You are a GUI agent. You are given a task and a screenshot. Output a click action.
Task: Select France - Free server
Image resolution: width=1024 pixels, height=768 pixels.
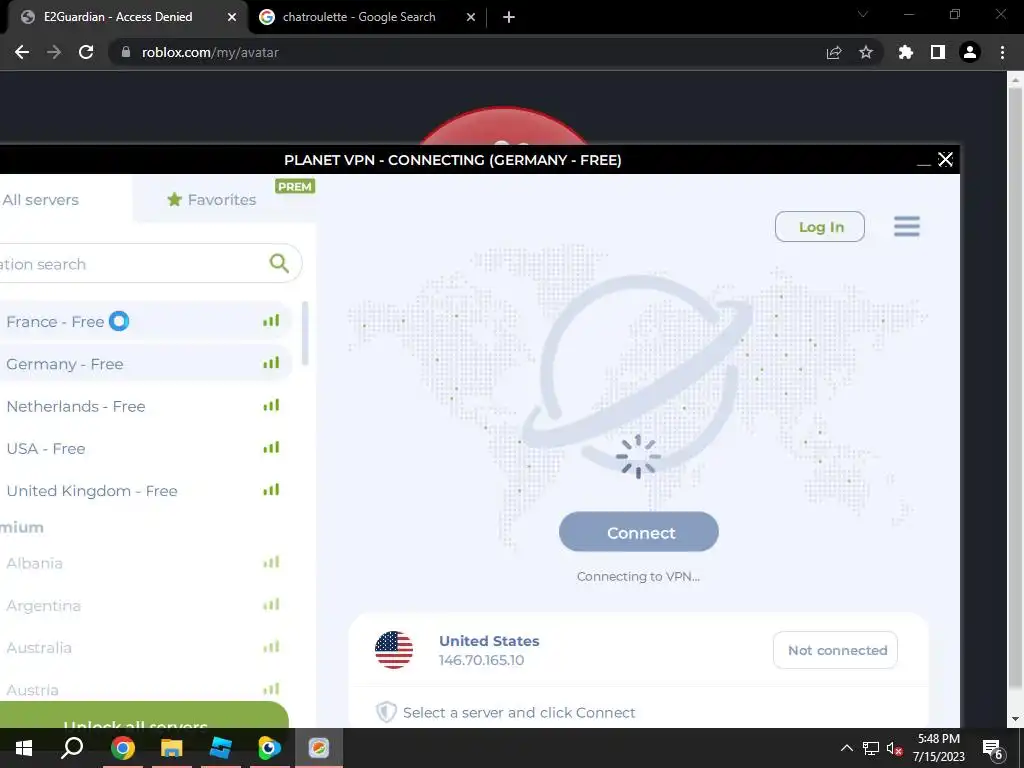[145, 321]
